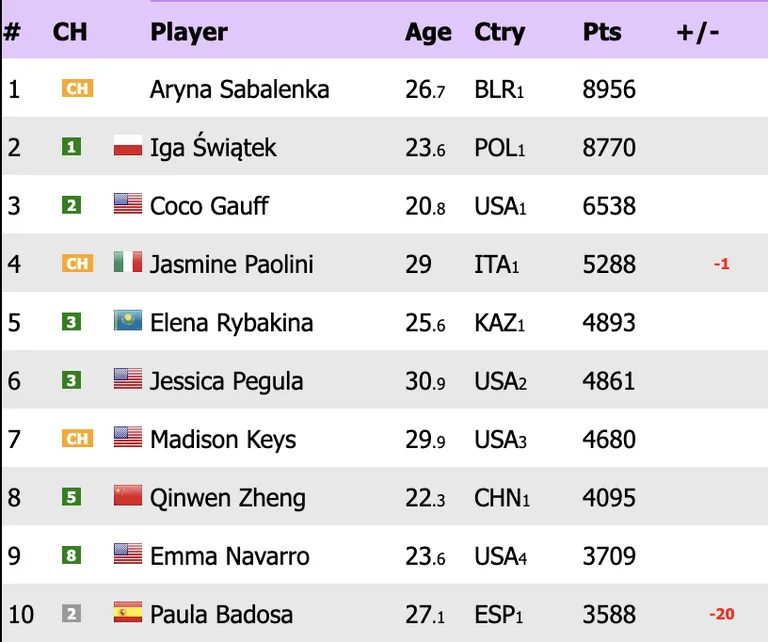Click the green career-high badge 8 for Emma Navarro
The image size is (768, 642).
[x=72, y=555]
